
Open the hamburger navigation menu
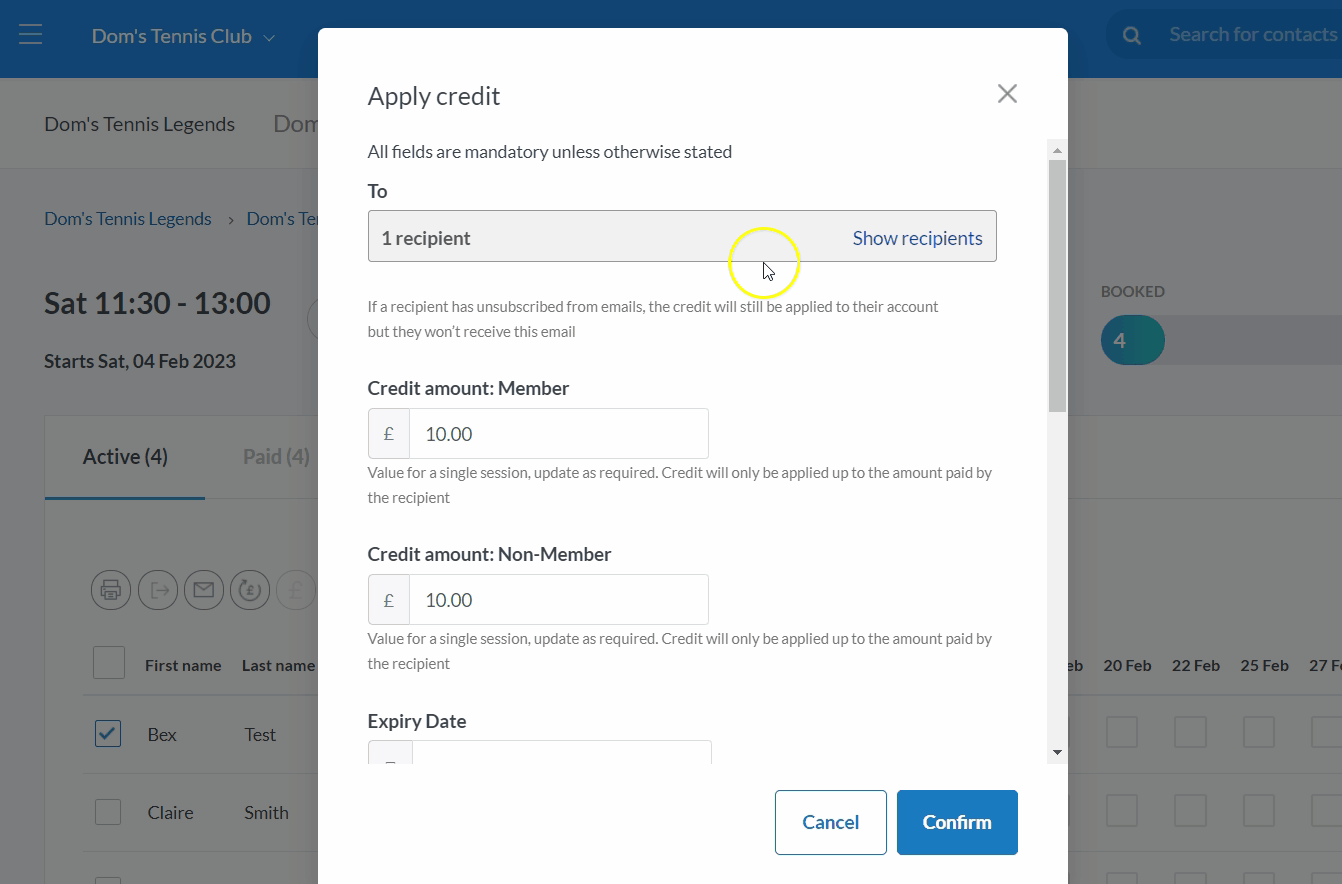click(30, 35)
